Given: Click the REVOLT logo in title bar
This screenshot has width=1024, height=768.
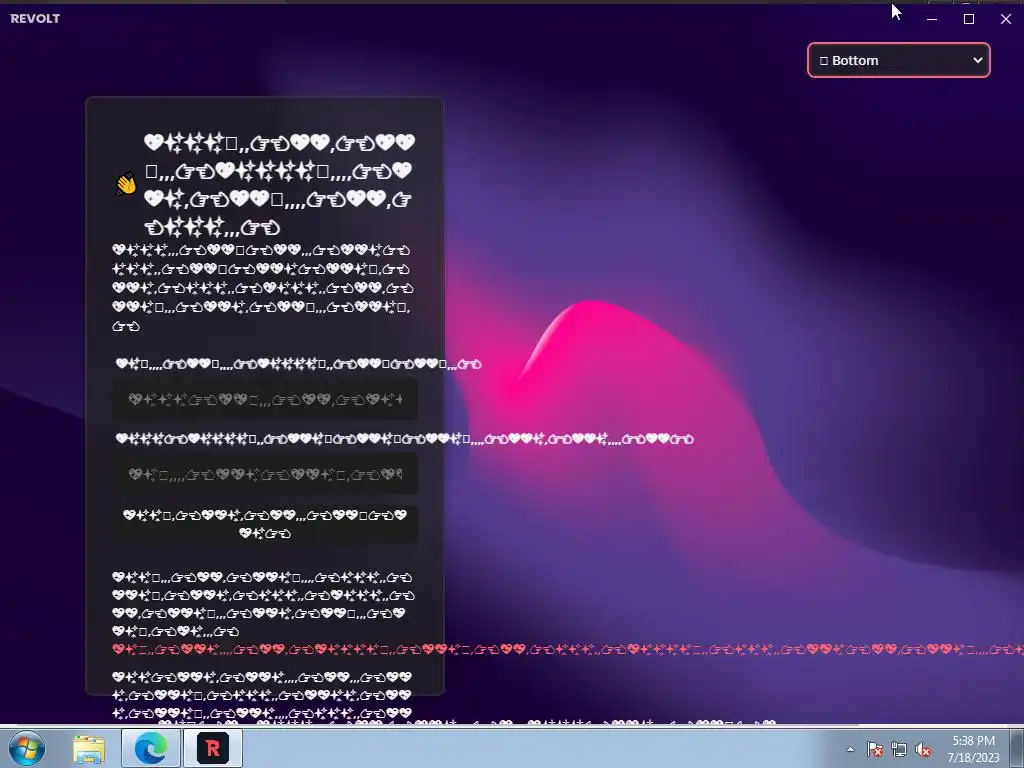Looking at the screenshot, I should [x=35, y=19].
